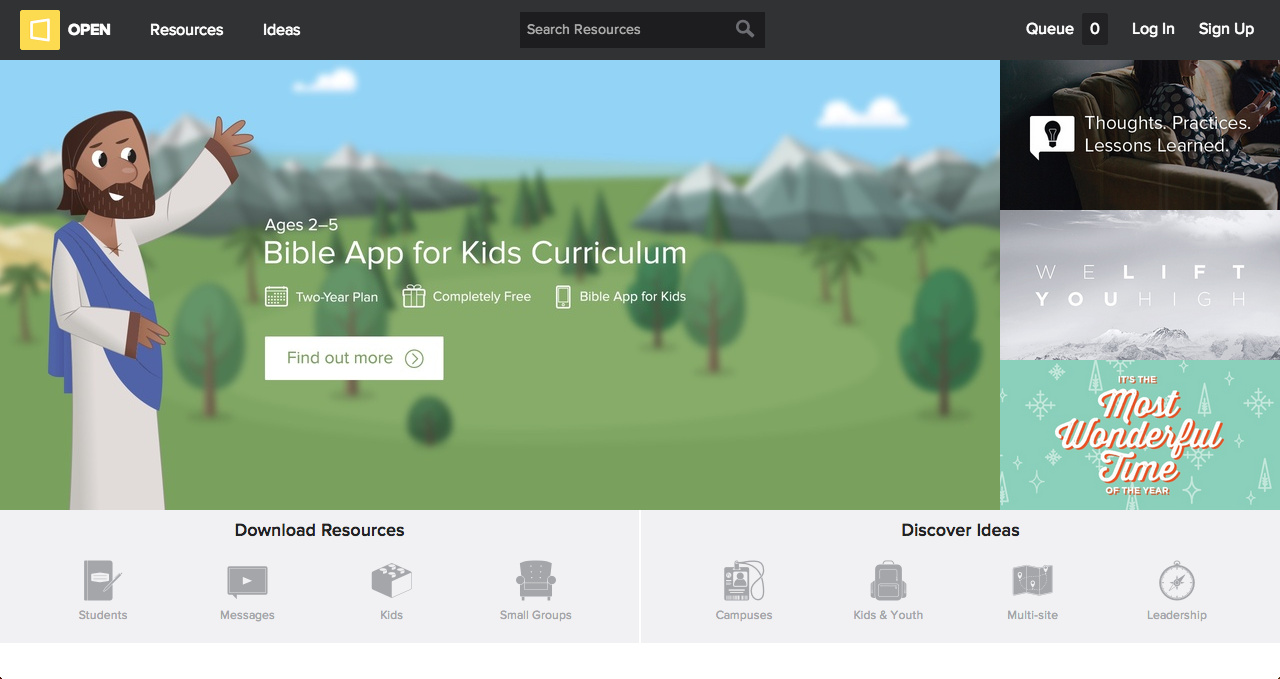Click the Download Resources heading
Viewport: 1280px width, 679px height.
[320, 530]
